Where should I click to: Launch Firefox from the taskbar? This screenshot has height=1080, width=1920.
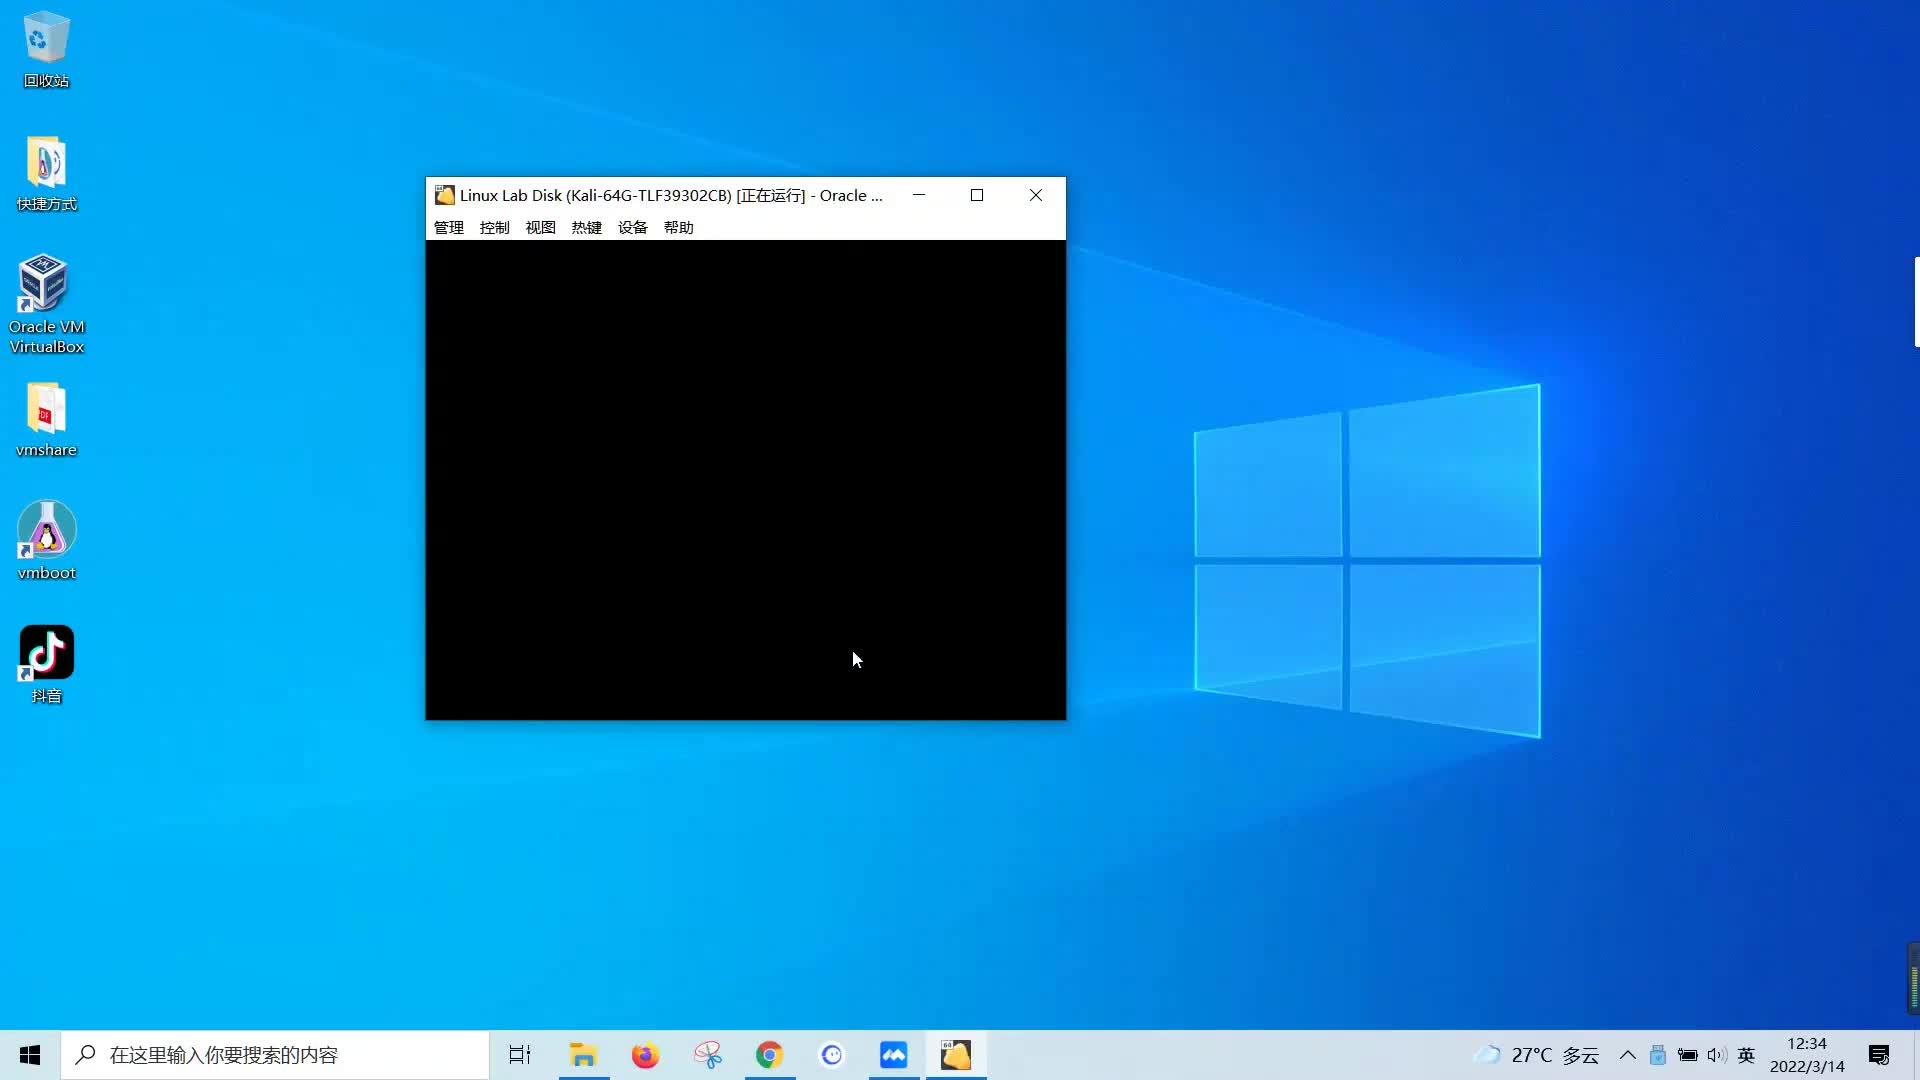click(x=645, y=1055)
